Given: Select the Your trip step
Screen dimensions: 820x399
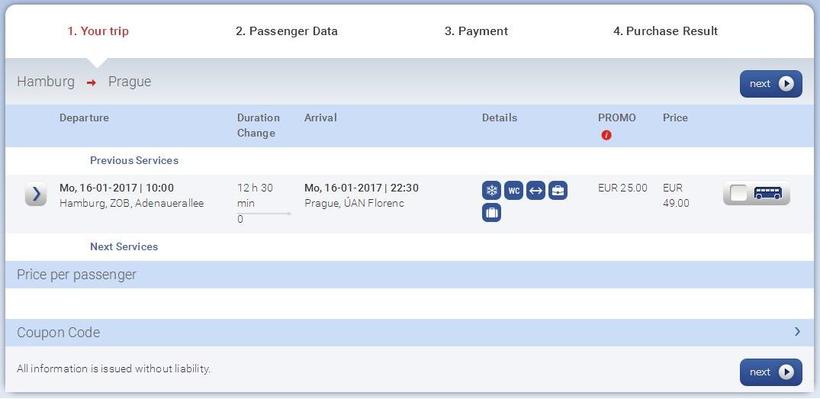Looking at the screenshot, I should pyautogui.click(x=98, y=31).
